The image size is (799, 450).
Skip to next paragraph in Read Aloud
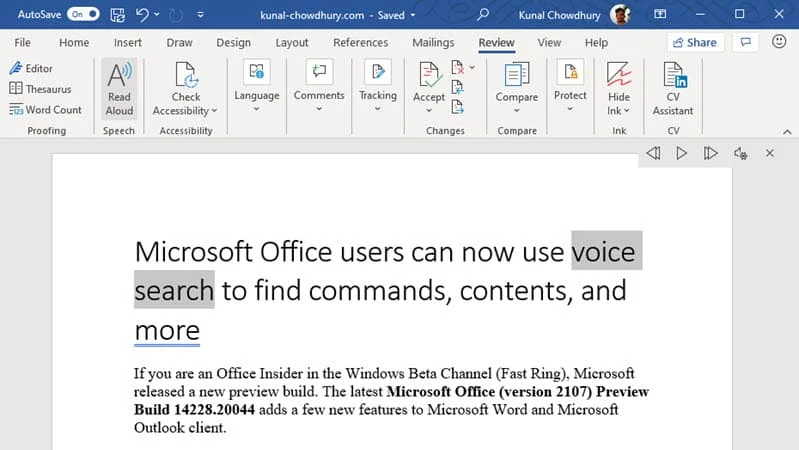coord(710,153)
